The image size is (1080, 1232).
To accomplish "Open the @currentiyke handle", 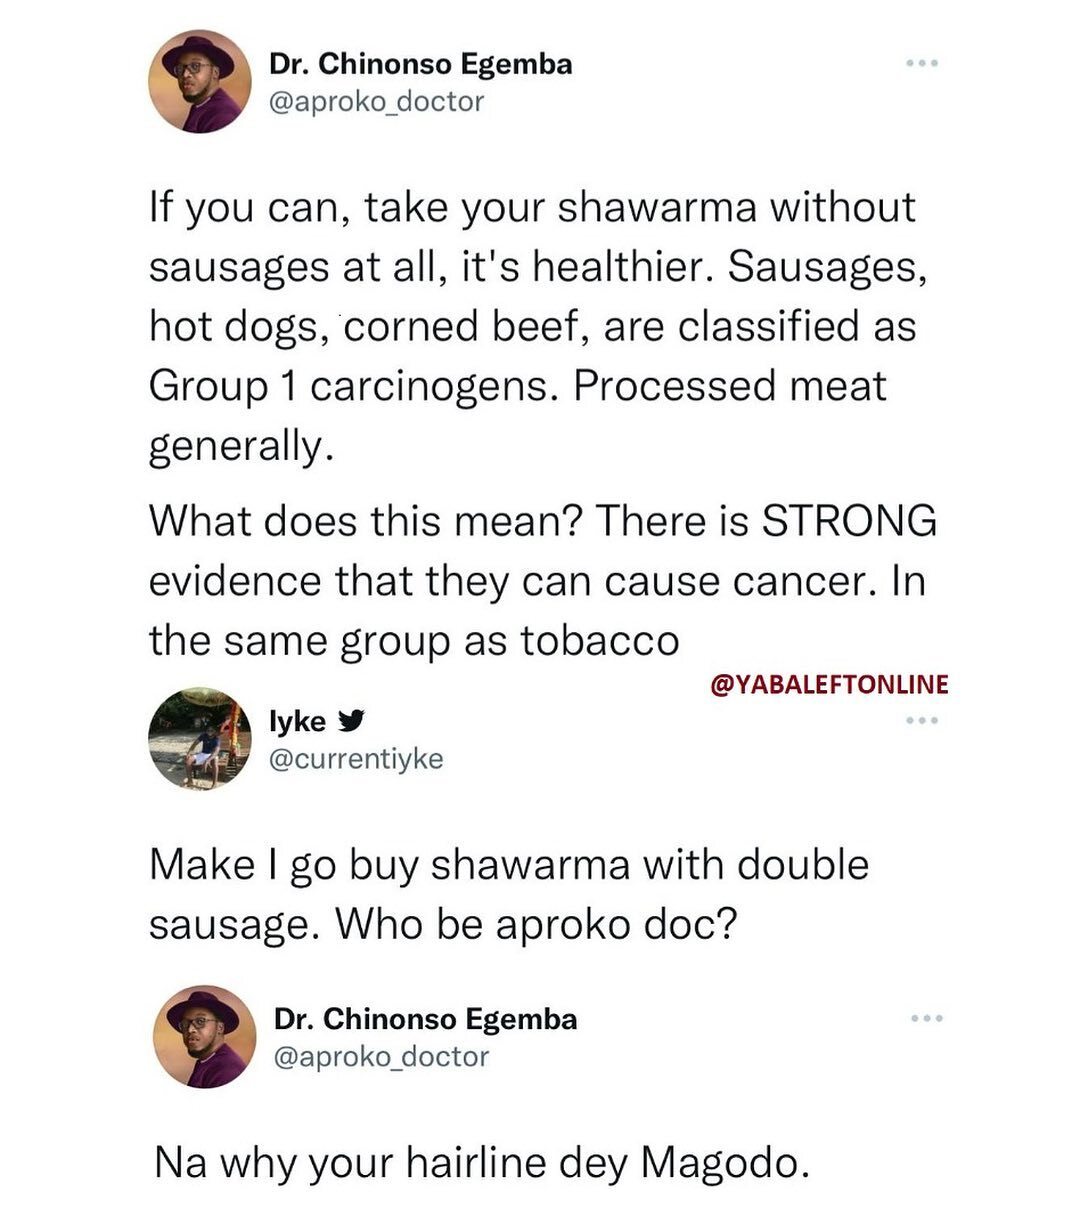I will click(356, 759).
